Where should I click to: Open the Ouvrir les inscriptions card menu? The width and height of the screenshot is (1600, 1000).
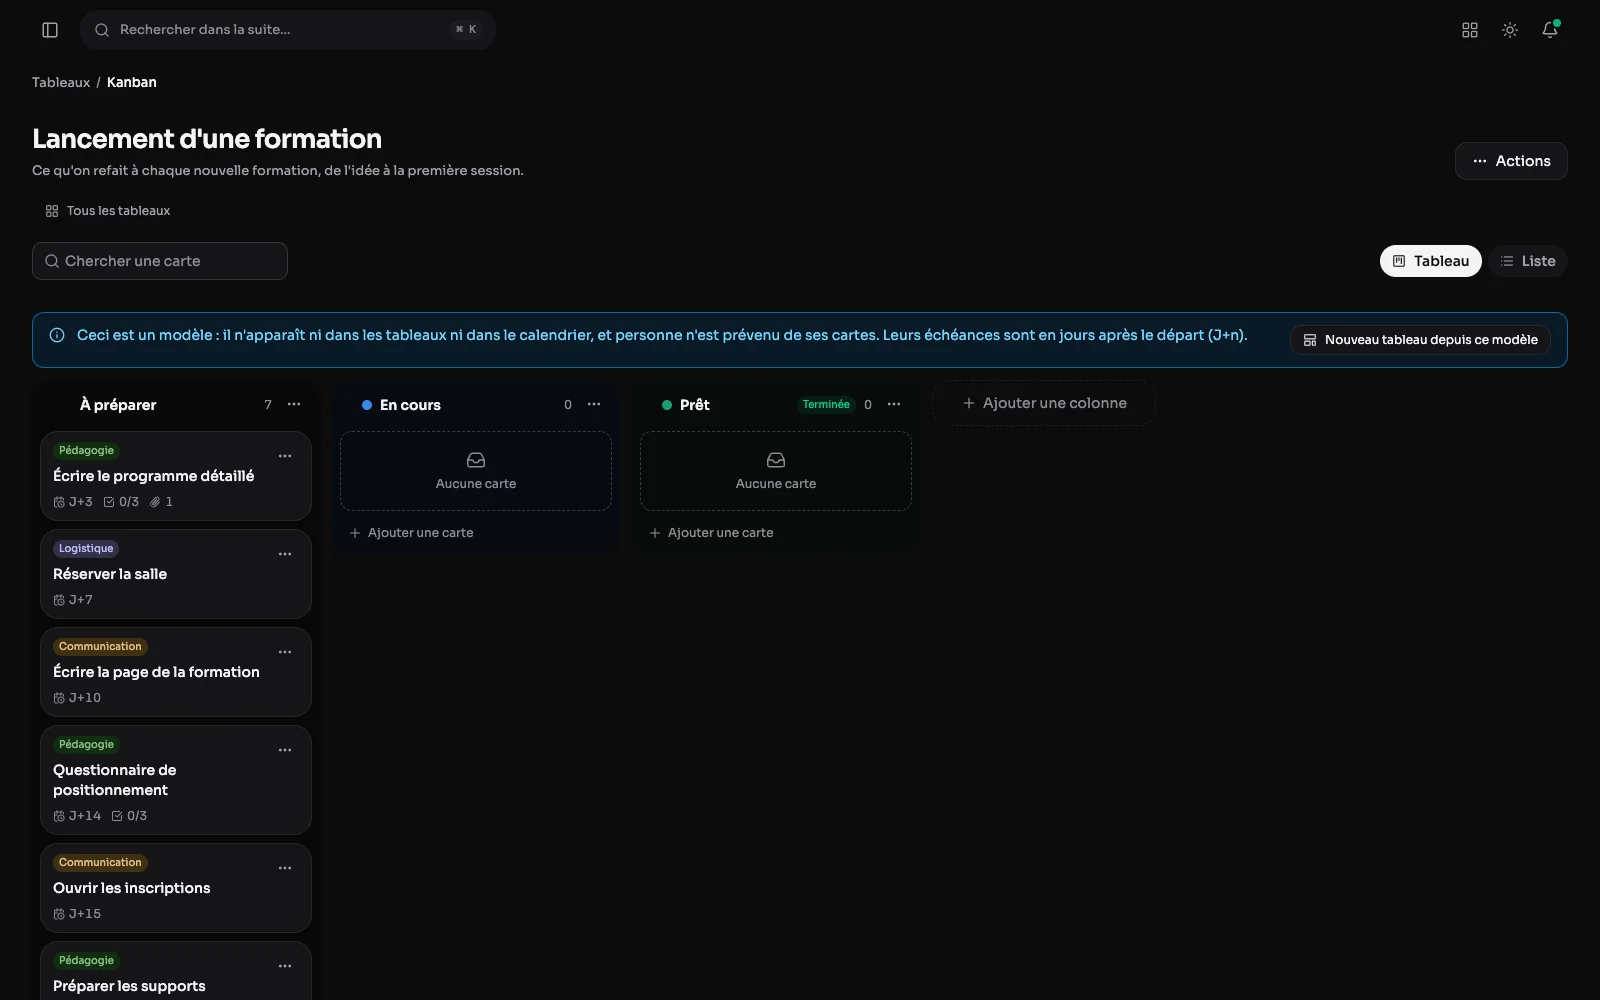[285, 868]
